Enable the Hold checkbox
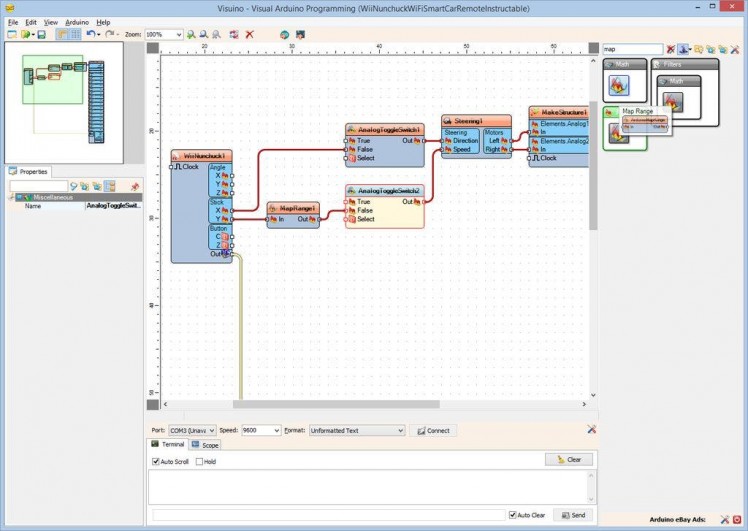748x531 pixels. (199, 462)
